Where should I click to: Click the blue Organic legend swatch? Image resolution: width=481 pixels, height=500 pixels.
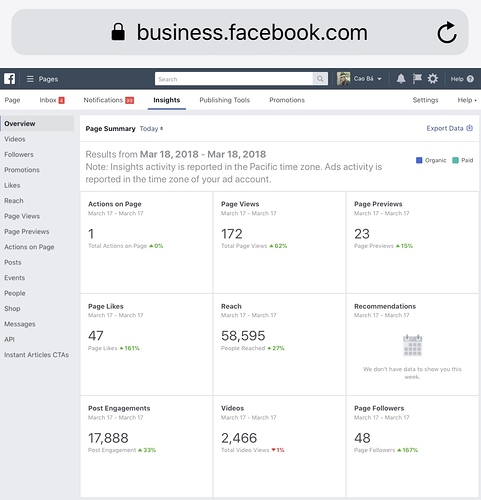coord(419,160)
